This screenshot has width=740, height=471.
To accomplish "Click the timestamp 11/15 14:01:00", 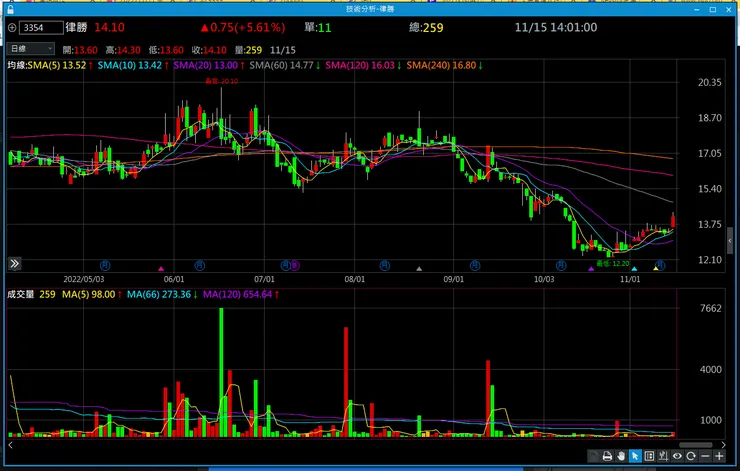I will tap(556, 27).
